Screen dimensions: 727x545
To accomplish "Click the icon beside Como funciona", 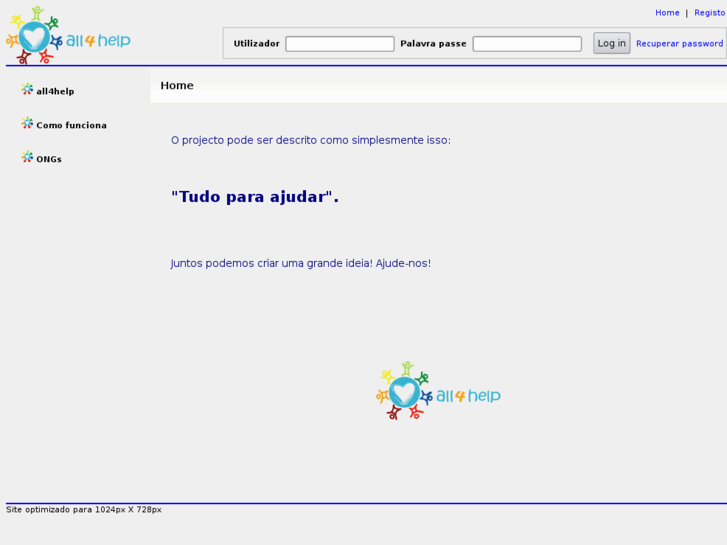I will pyautogui.click(x=27, y=123).
